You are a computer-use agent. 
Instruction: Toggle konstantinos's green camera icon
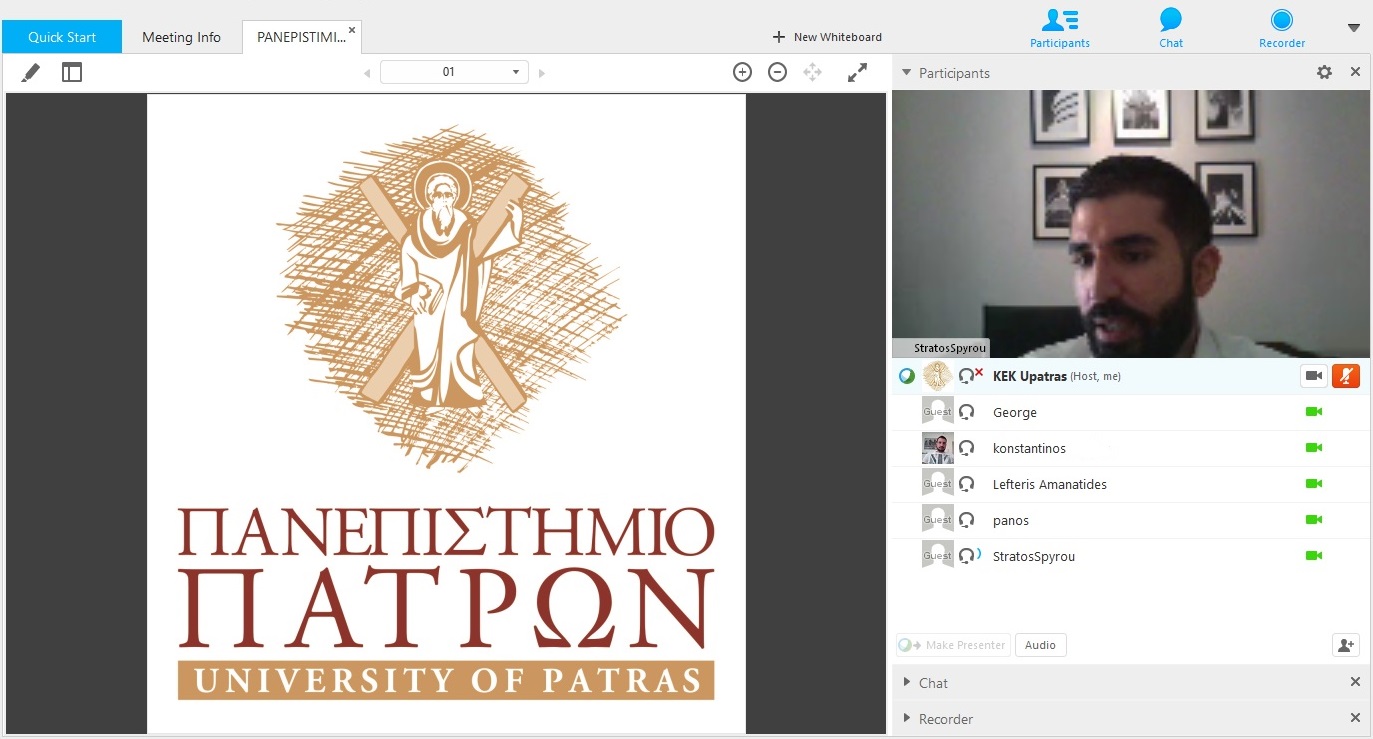tap(1314, 448)
